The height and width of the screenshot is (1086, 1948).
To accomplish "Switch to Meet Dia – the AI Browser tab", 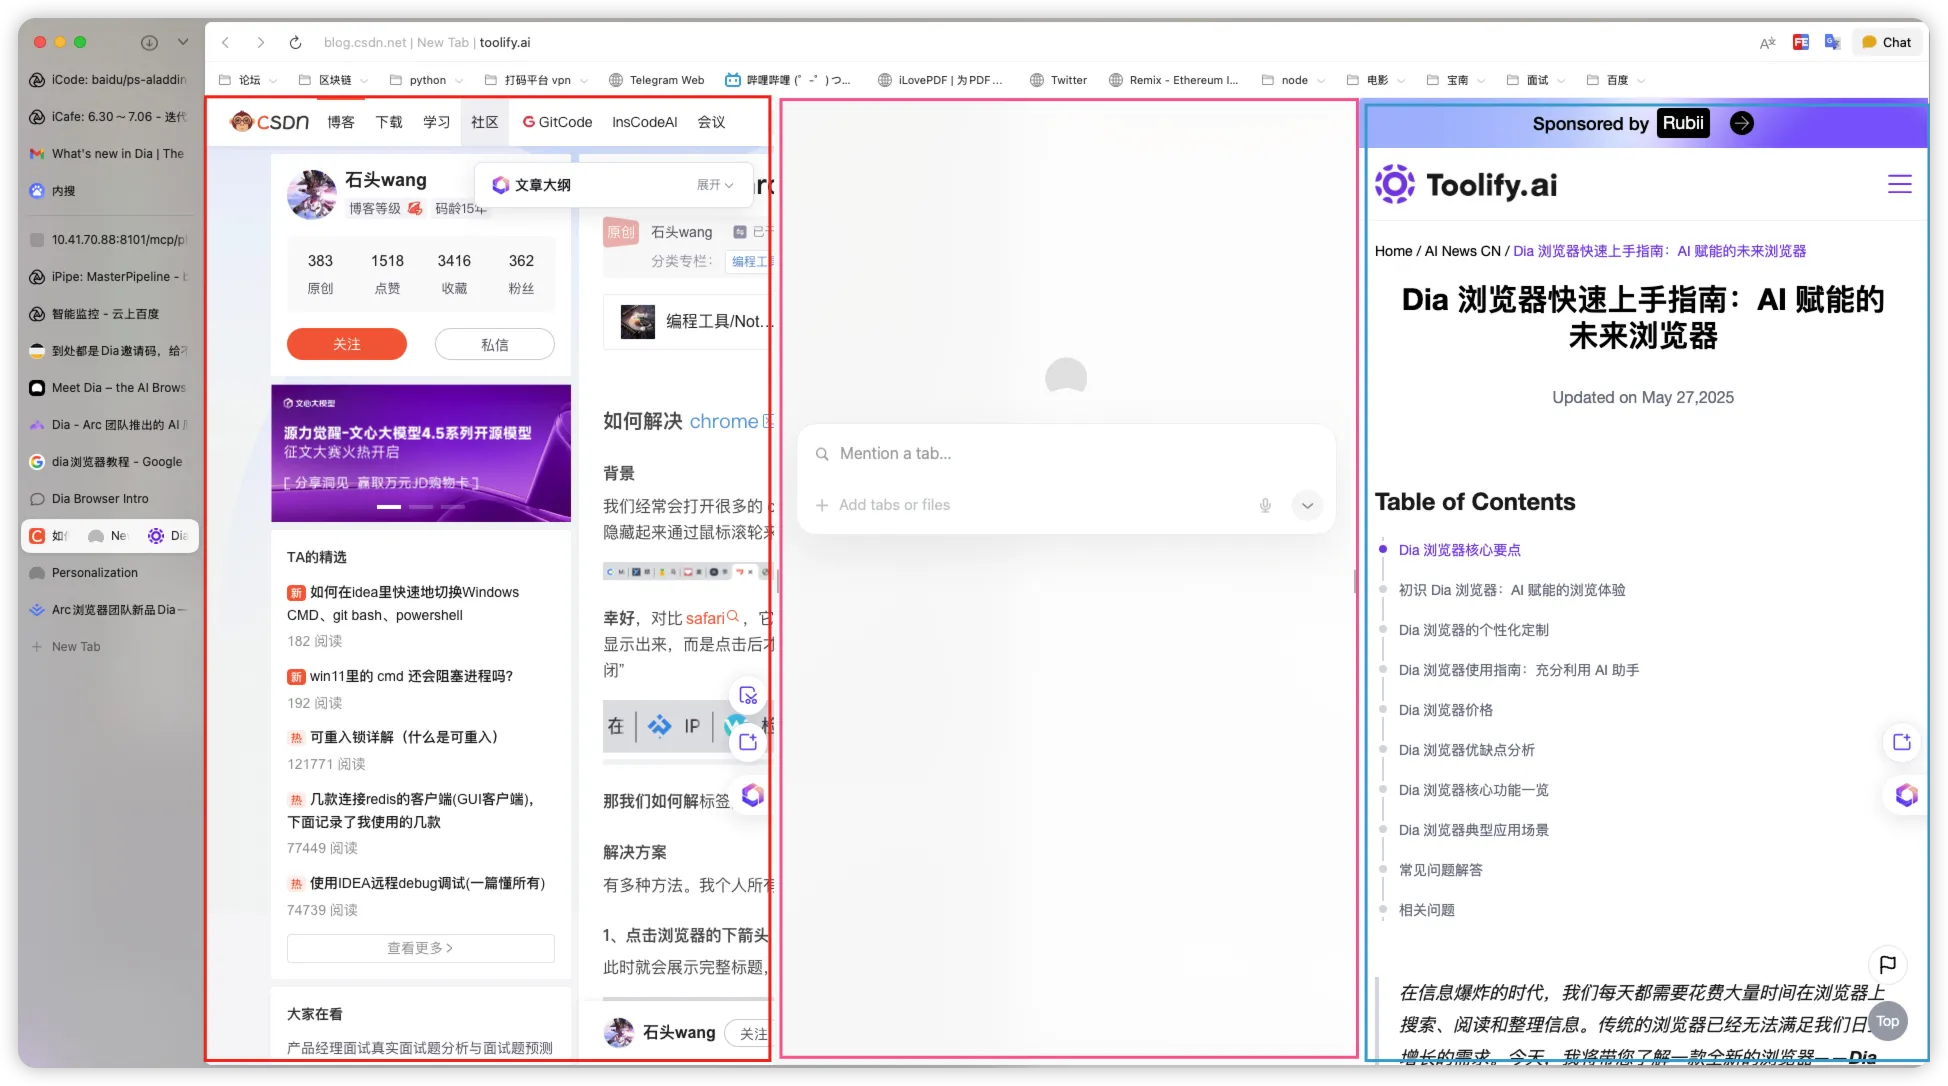I will [109, 387].
